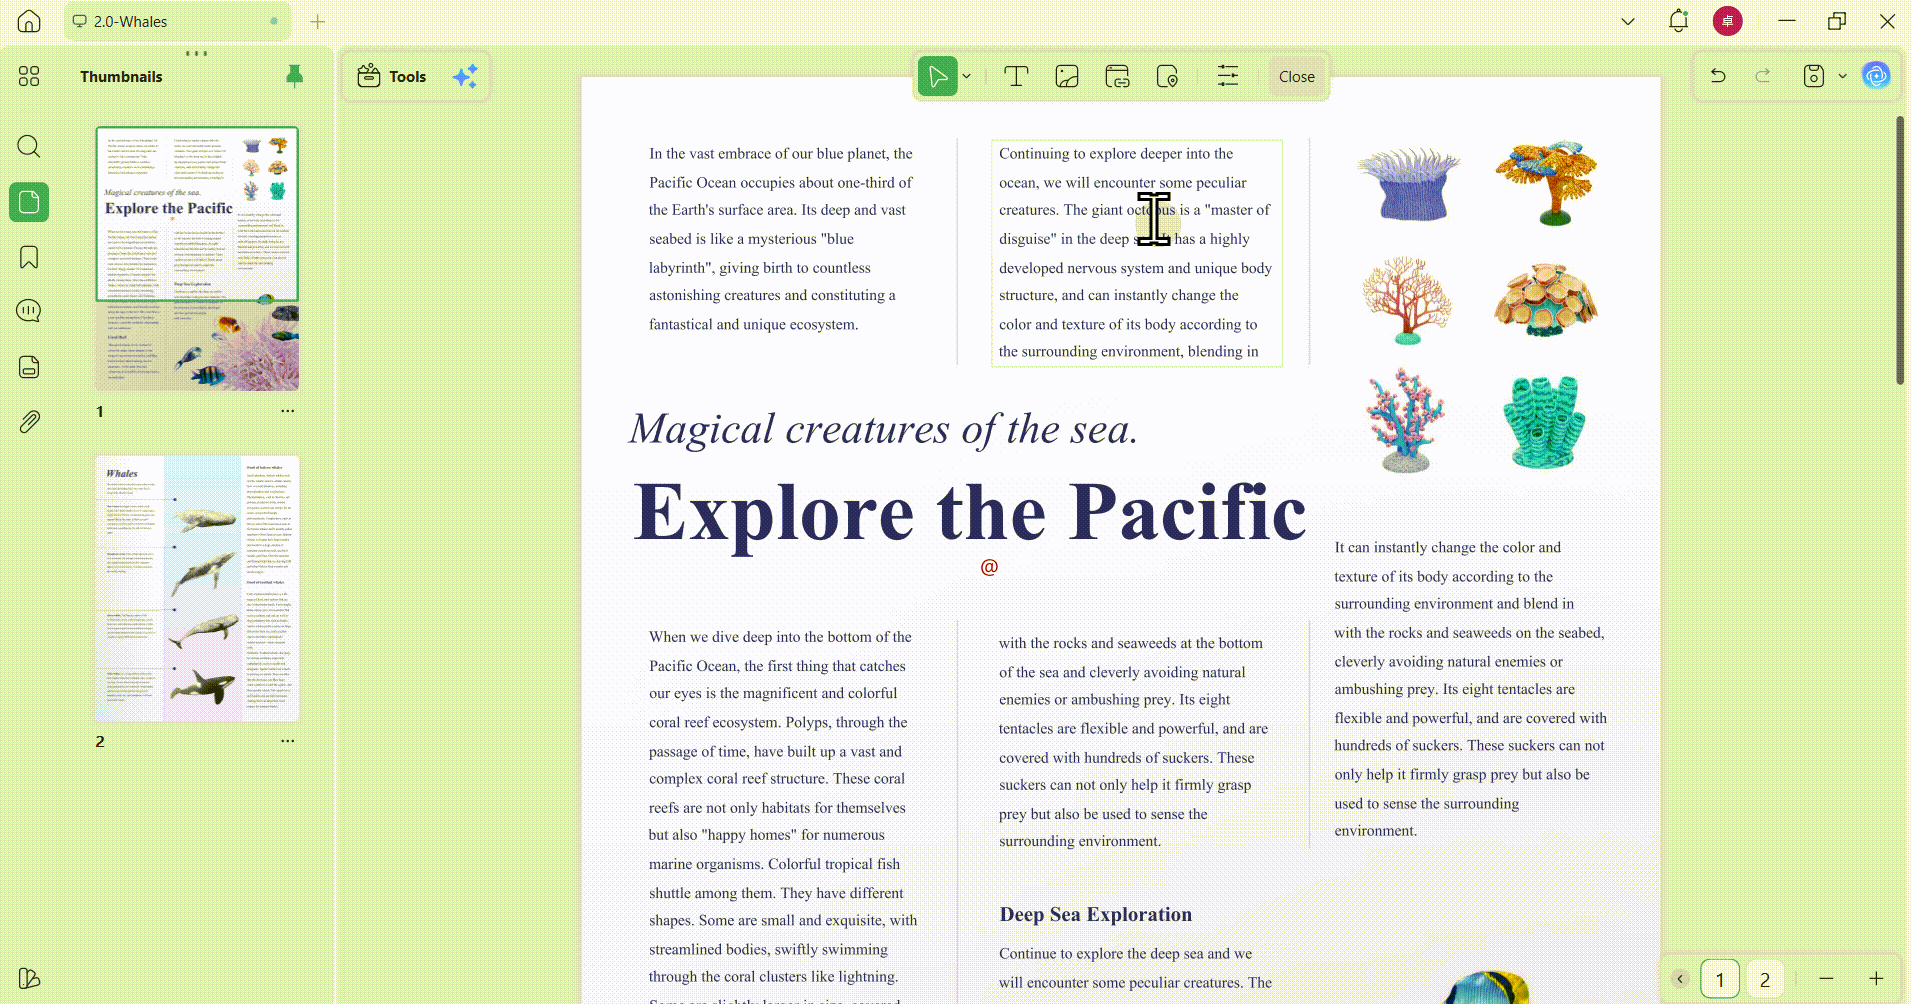This screenshot has width=1912, height=1004.
Task: Activate the Select arrow tool
Action: (937, 76)
